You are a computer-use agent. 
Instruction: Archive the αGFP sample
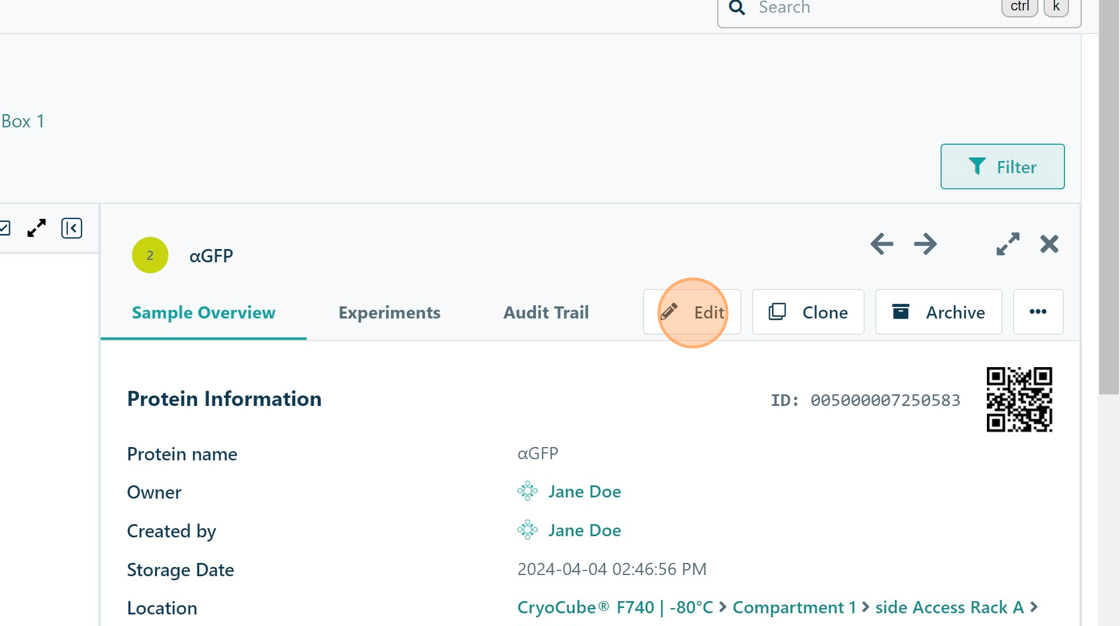[x=939, y=312]
